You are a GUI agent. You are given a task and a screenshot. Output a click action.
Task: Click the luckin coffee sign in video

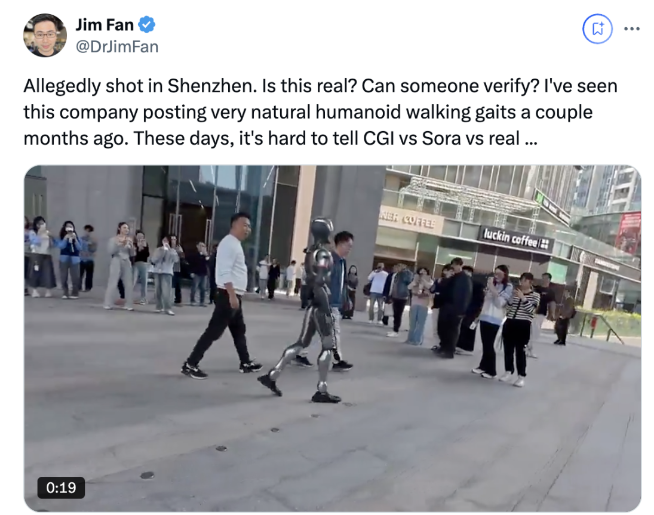click(516, 240)
